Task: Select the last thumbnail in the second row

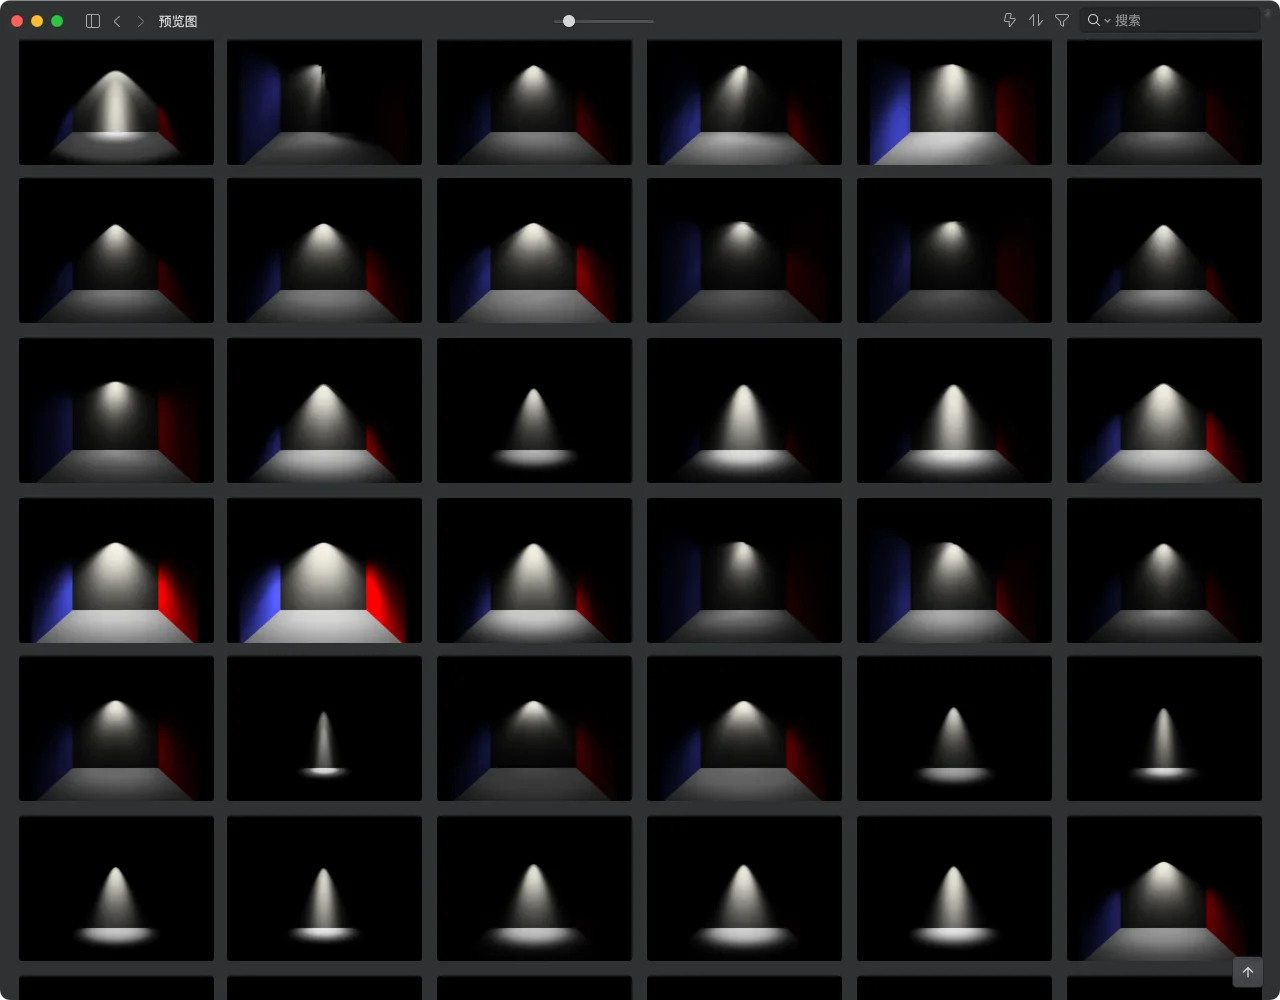Action: tap(1164, 250)
